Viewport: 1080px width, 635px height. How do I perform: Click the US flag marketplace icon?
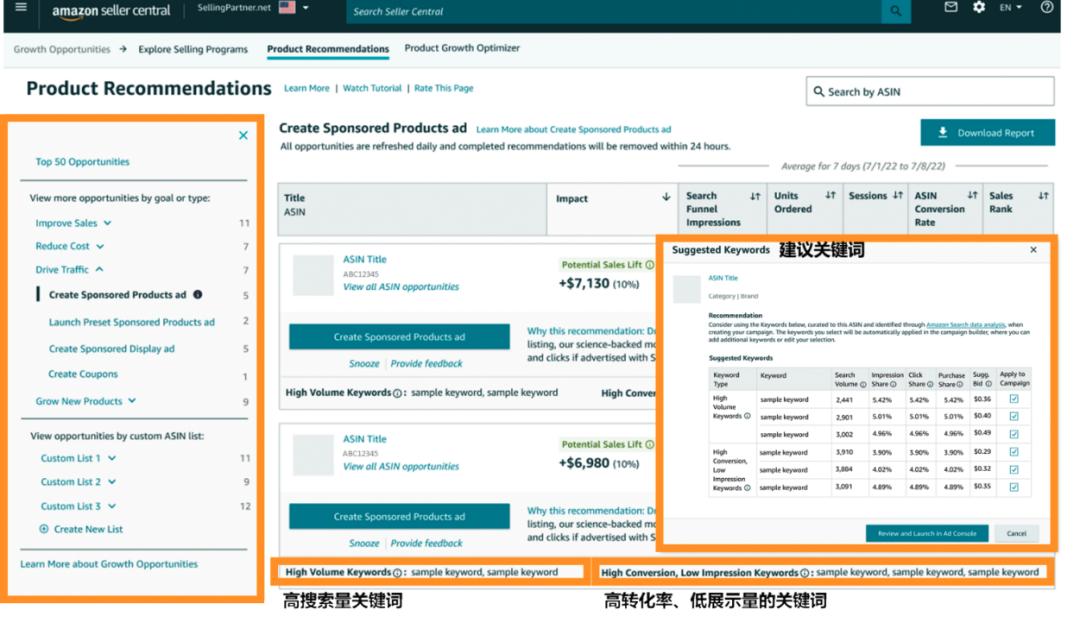(287, 8)
